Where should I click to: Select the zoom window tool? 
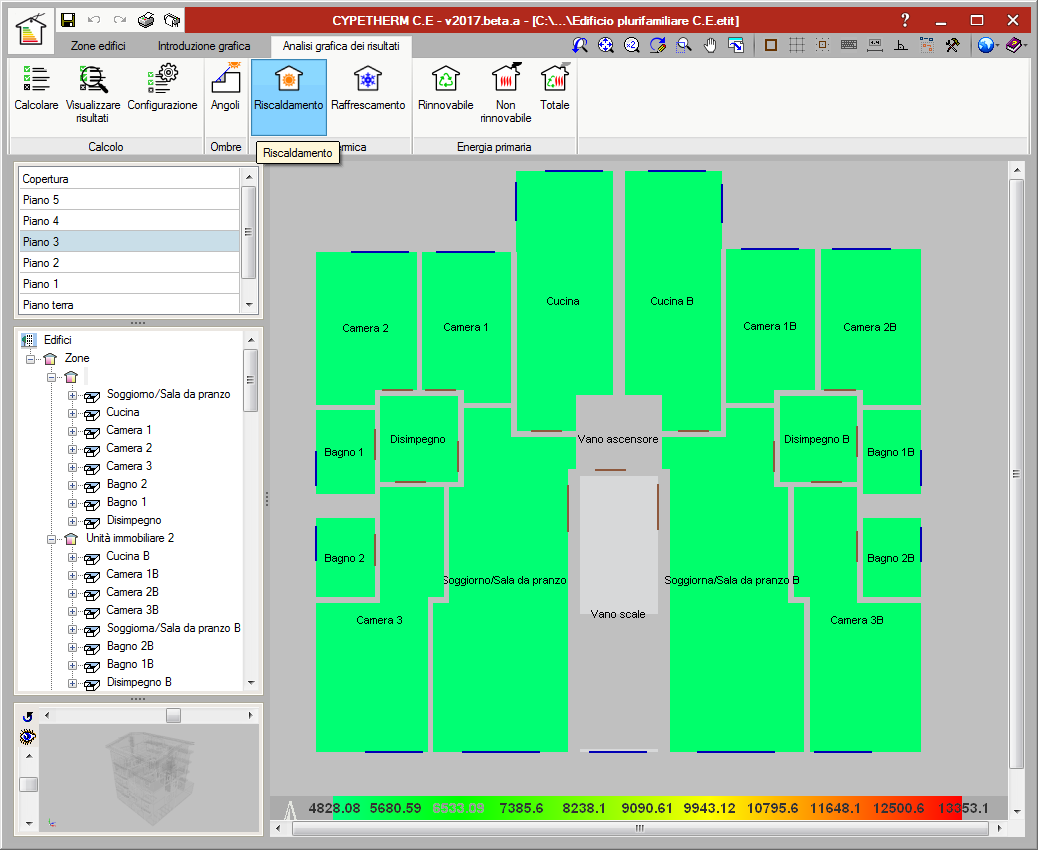pyautogui.click(x=684, y=45)
